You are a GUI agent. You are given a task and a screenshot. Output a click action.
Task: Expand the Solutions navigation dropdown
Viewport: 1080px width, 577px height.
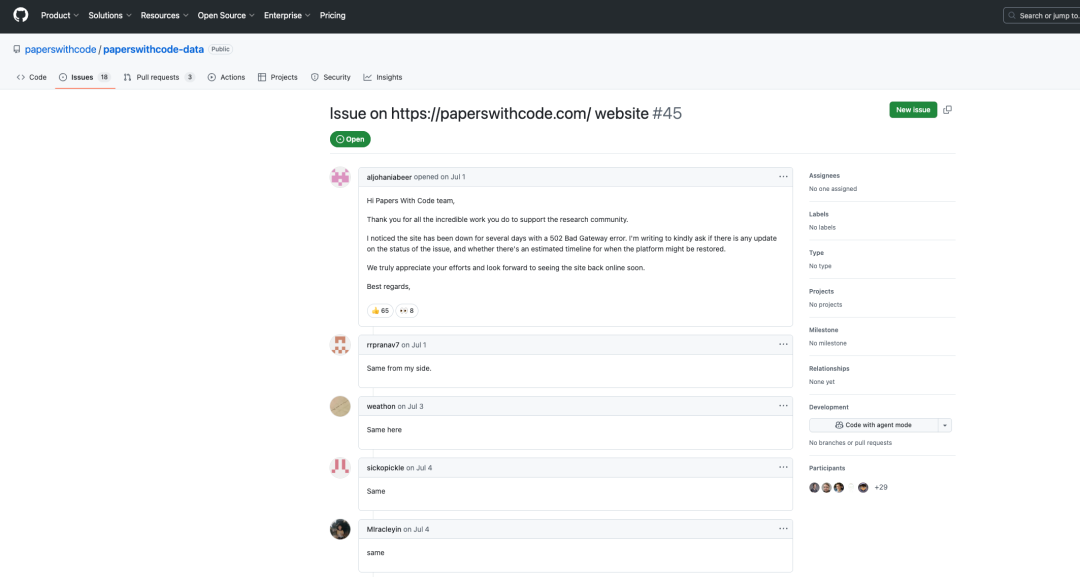pyautogui.click(x=109, y=15)
